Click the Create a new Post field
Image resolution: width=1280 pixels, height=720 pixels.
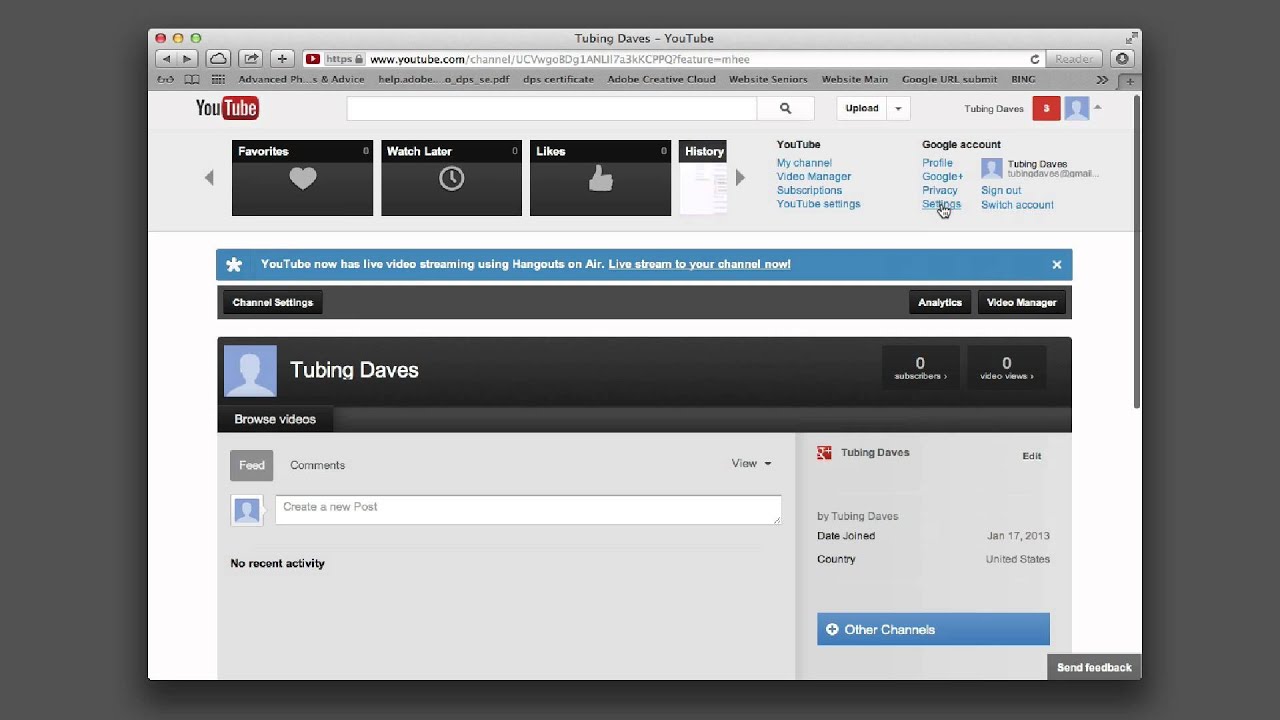(x=528, y=509)
